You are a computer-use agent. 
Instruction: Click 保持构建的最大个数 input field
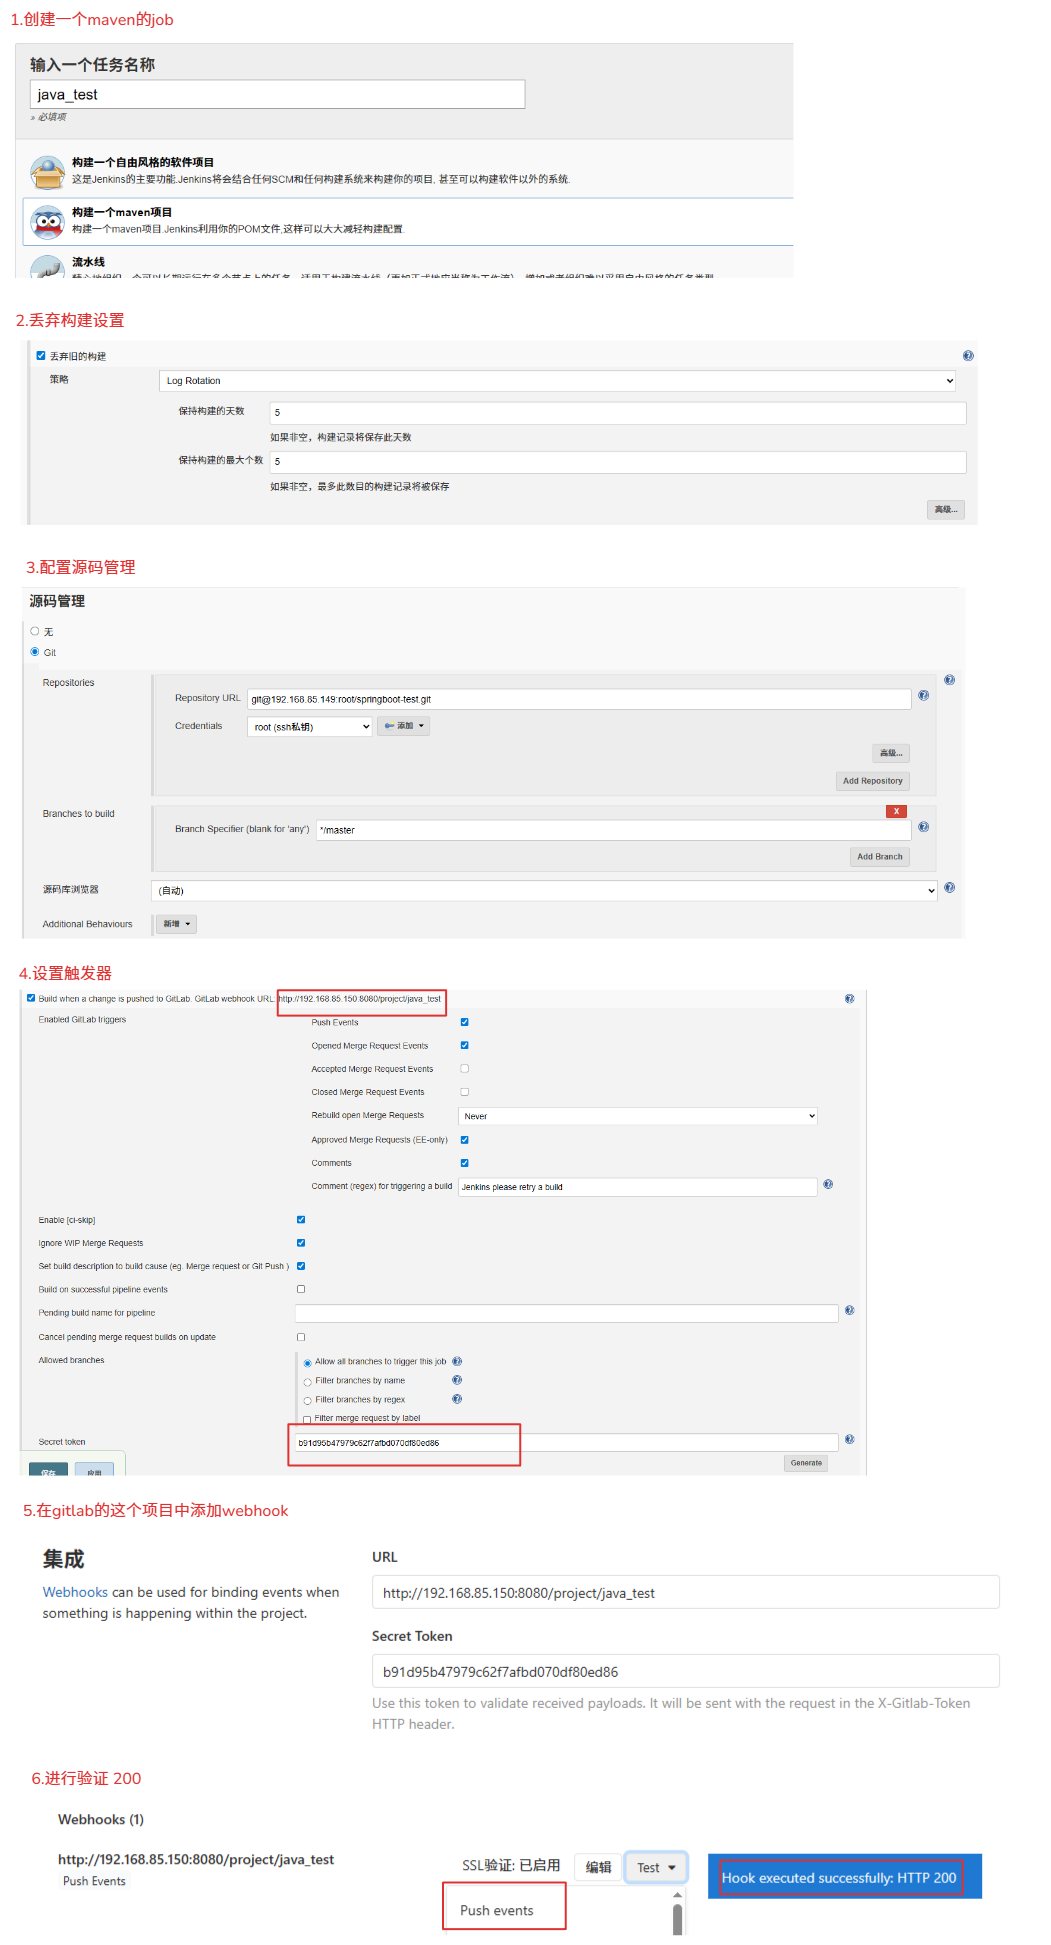point(618,462)
